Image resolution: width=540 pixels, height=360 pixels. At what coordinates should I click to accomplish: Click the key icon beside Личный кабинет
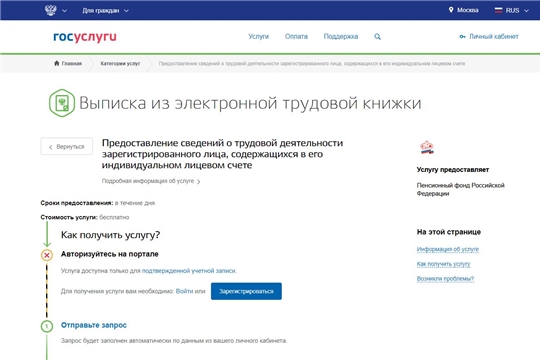463,37
